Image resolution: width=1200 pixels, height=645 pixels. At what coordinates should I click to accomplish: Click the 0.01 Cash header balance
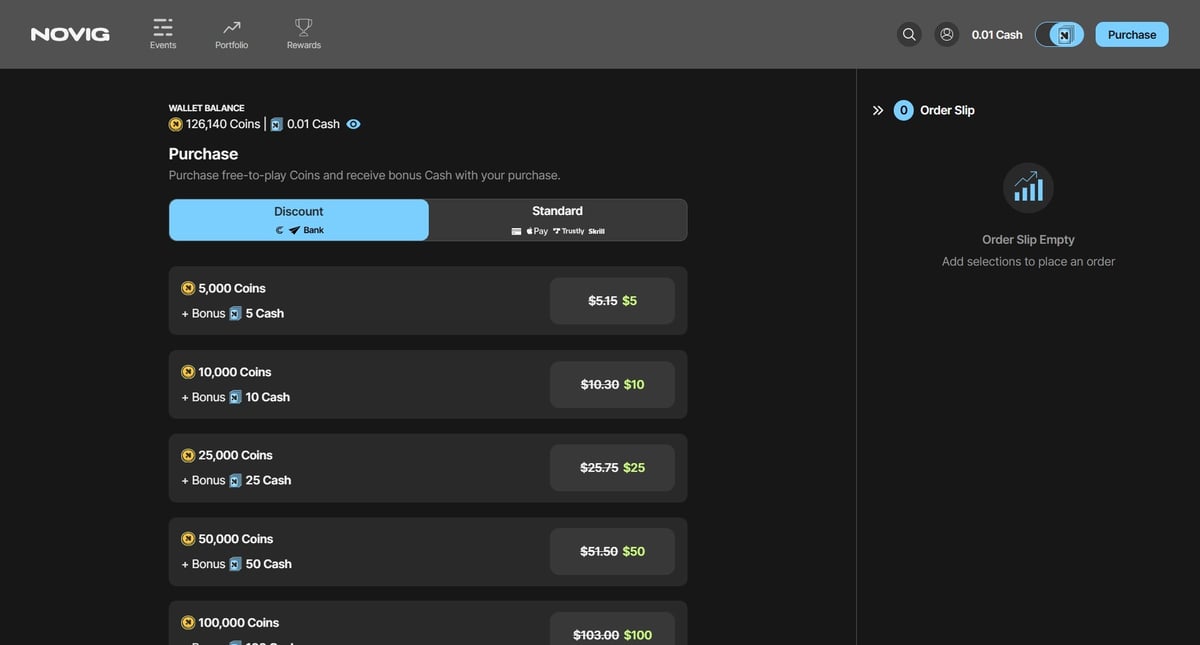click(x=997, y=35)
